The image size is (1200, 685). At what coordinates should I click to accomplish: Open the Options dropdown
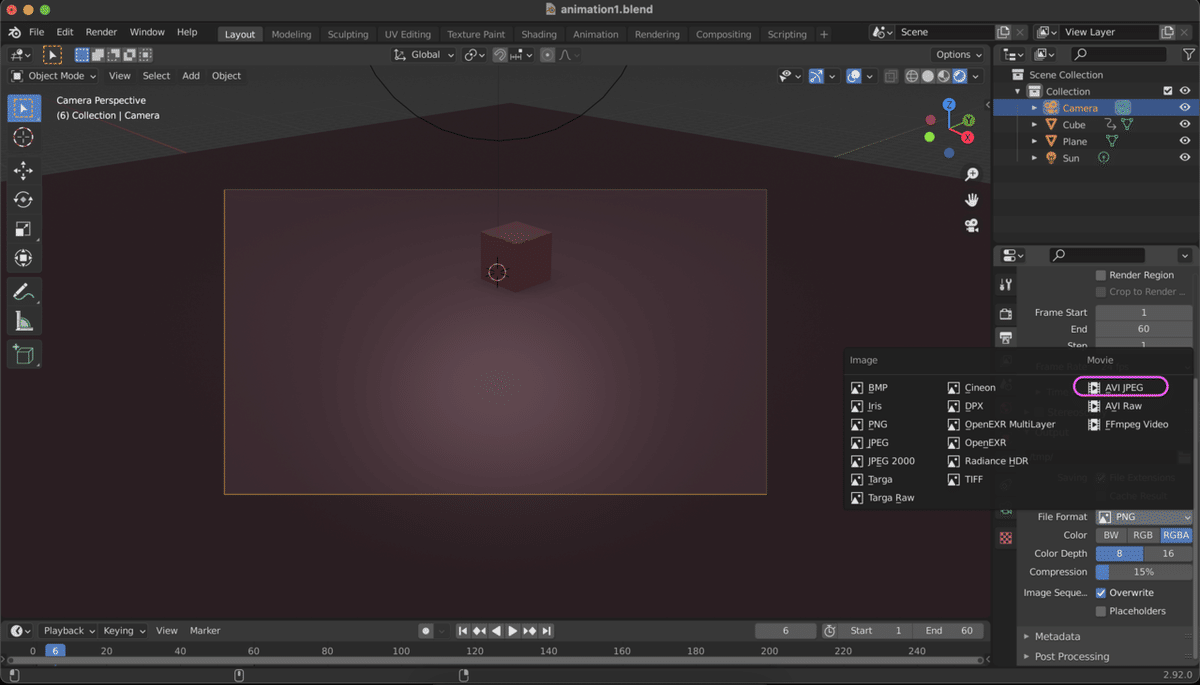click(958, 55)
